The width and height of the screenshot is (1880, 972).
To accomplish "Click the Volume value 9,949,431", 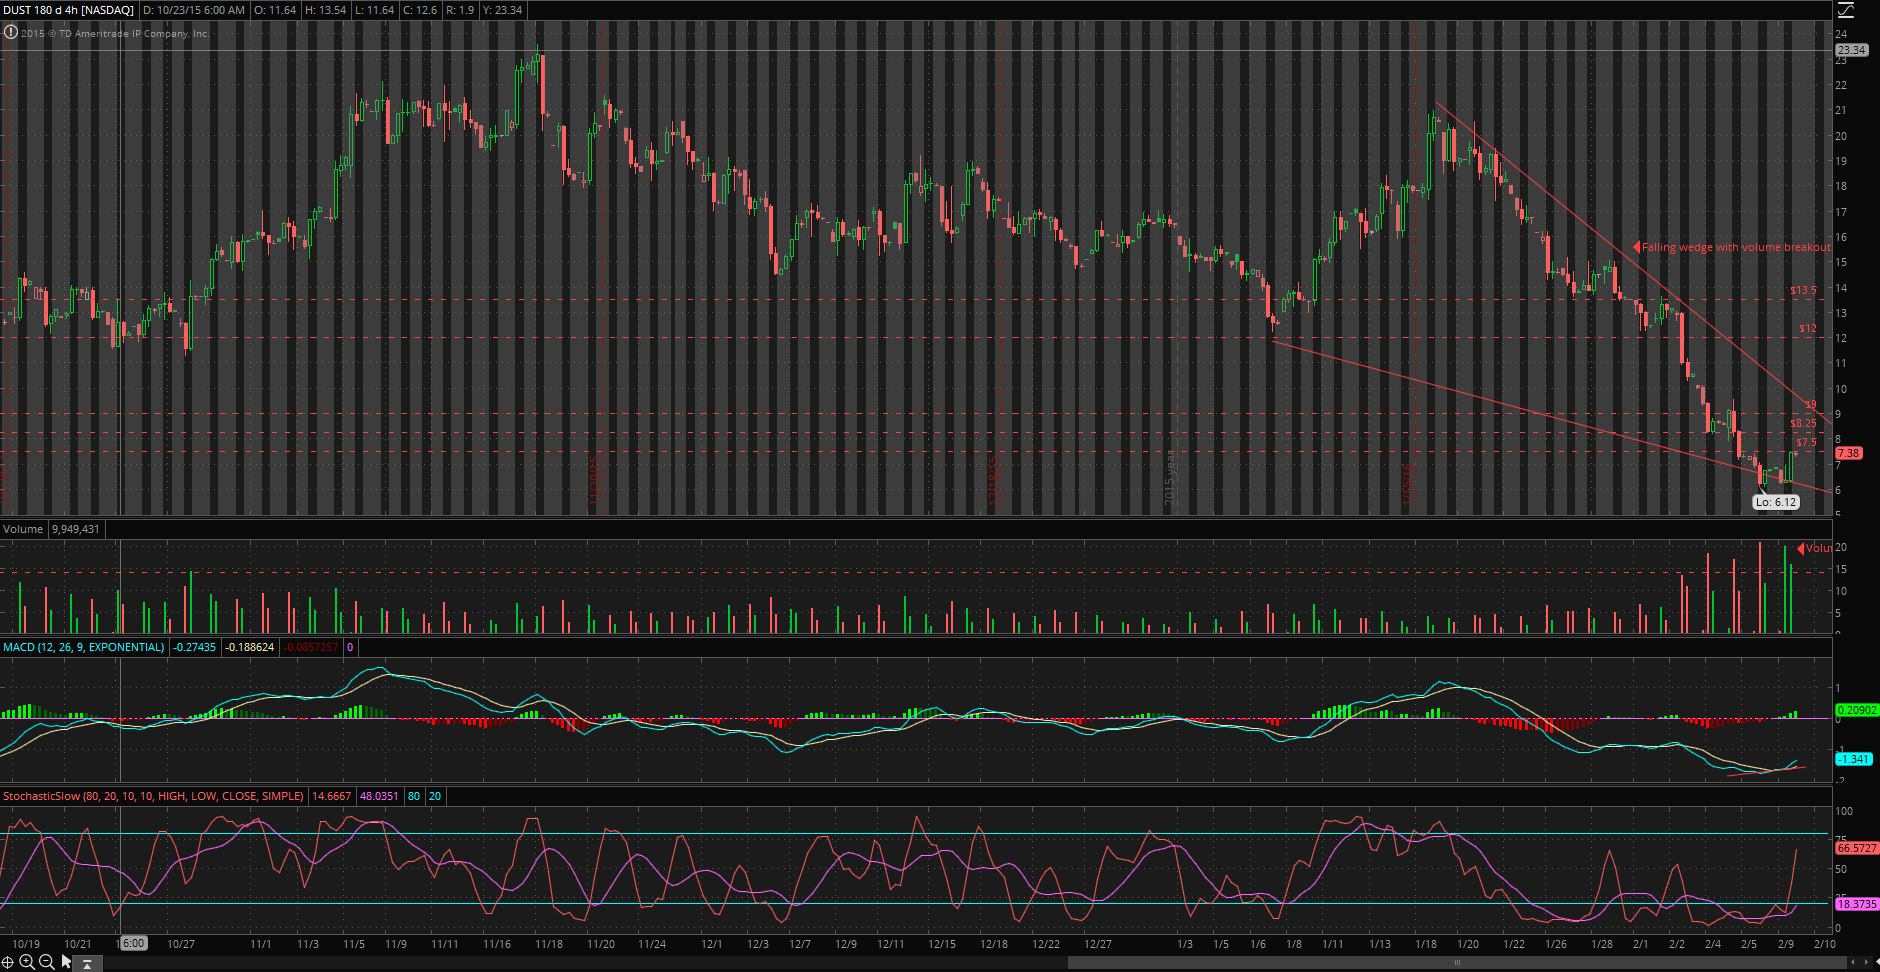I will click(75, 529).
